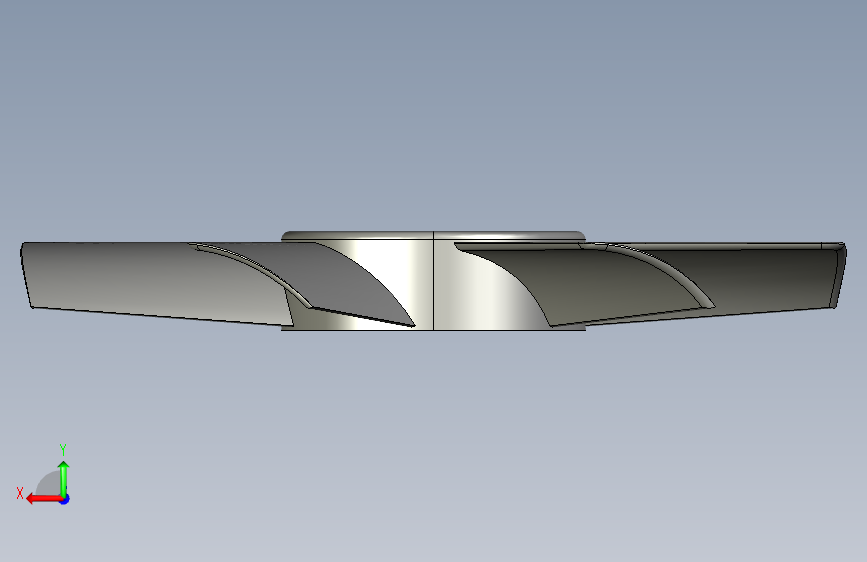Click the green Y axis arrow
The height and width of the screenshot is (562, 867).
point(64,479)
